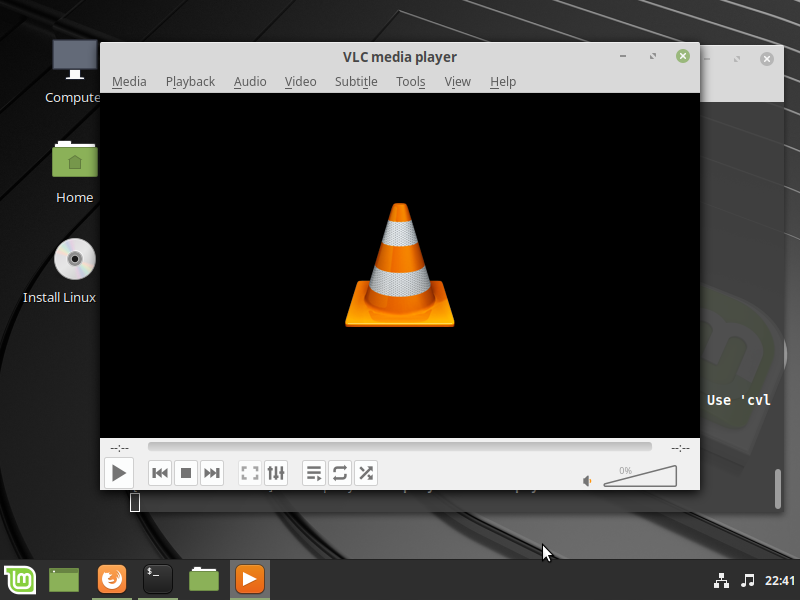Open the Video menu

[x=301, y=82]
